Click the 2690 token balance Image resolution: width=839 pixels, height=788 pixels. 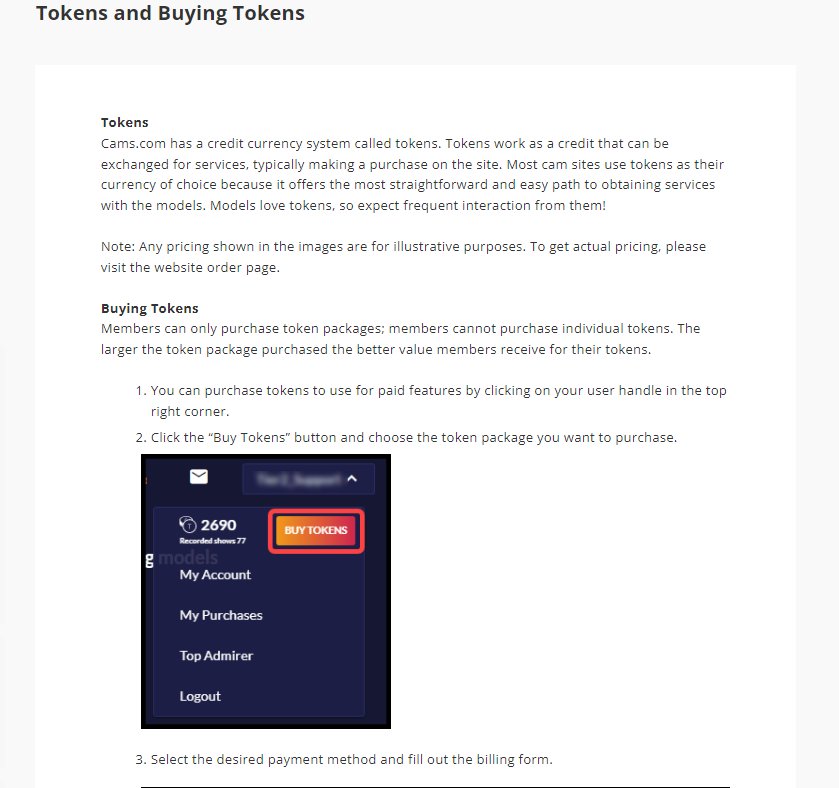218,525
